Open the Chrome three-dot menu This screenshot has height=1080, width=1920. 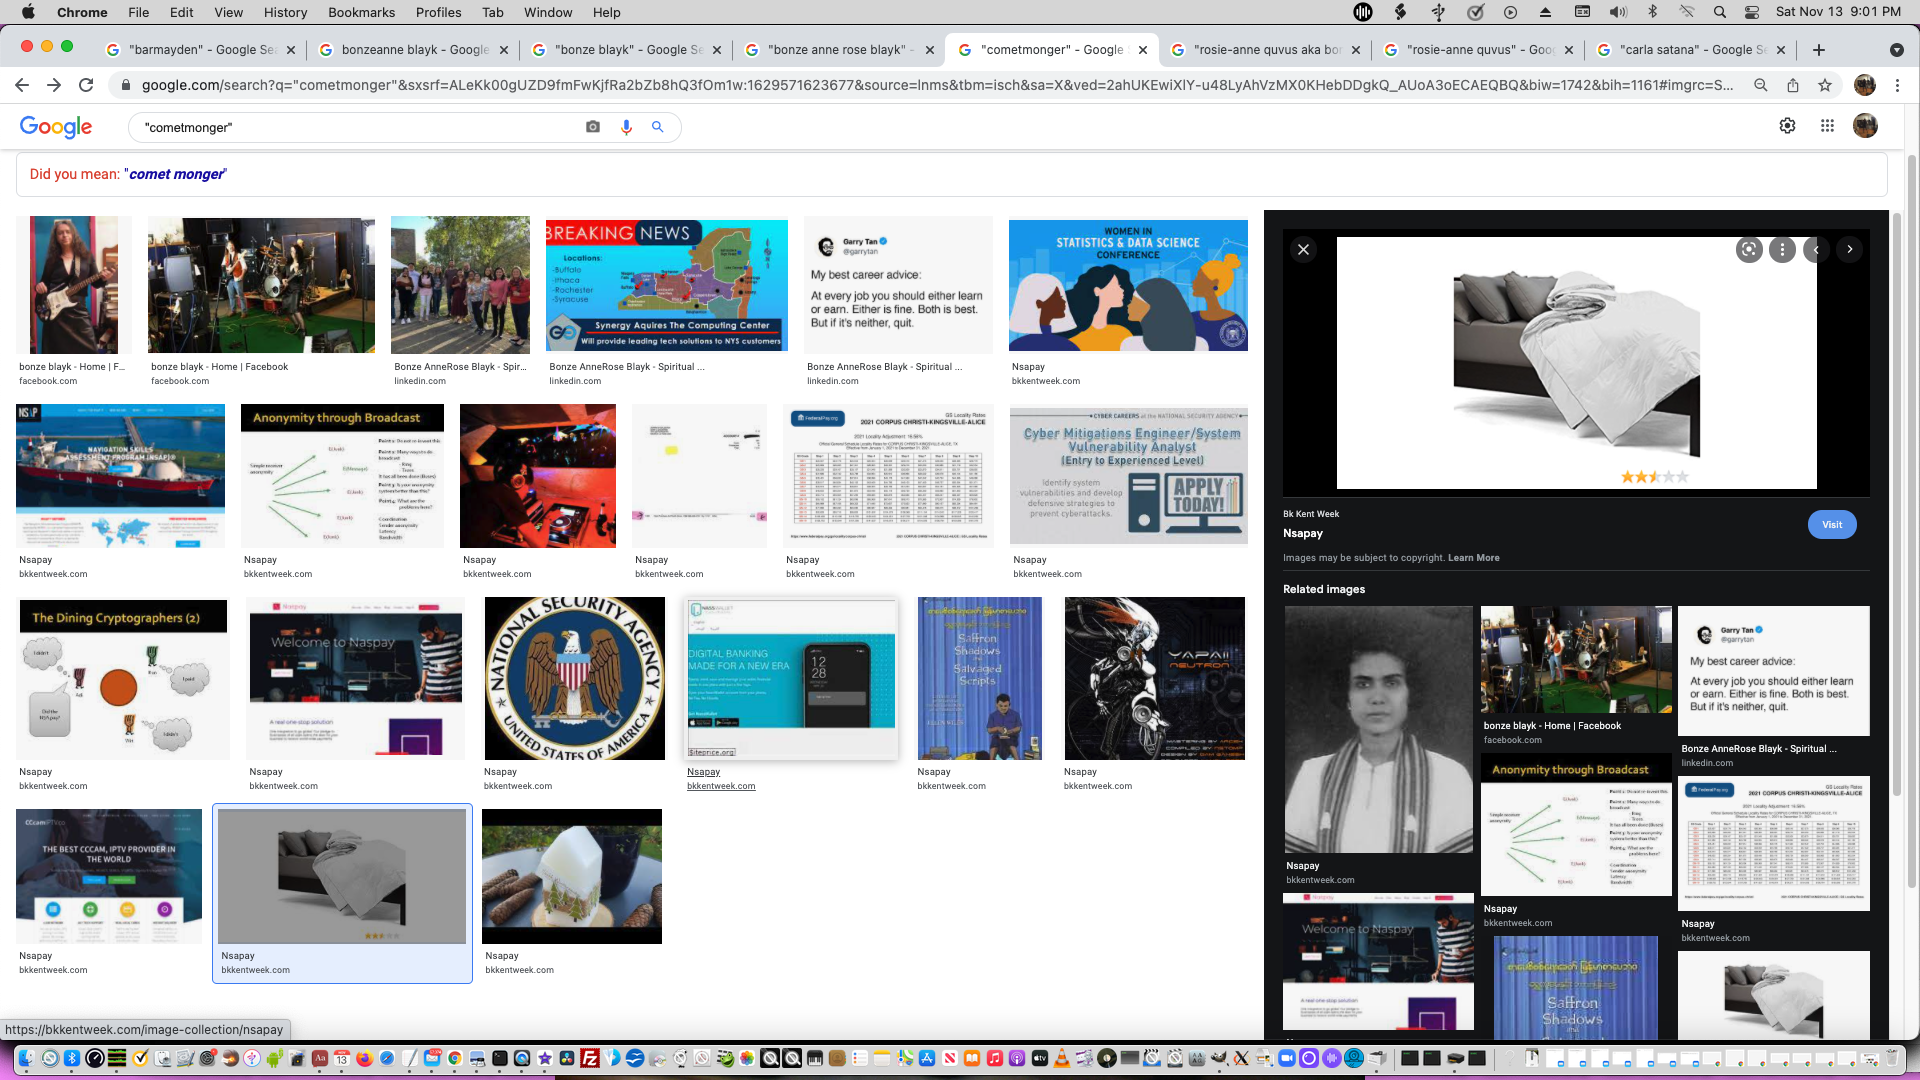pyautogui.click(x=1899, y=85)
